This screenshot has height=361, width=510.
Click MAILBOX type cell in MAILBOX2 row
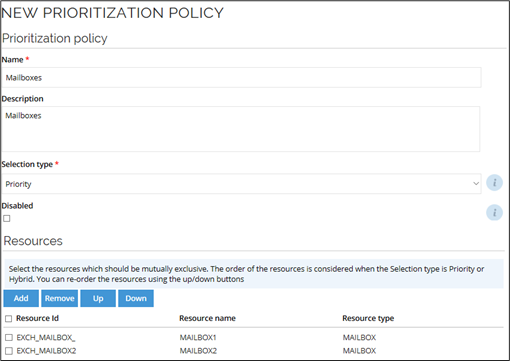[359, 351]
